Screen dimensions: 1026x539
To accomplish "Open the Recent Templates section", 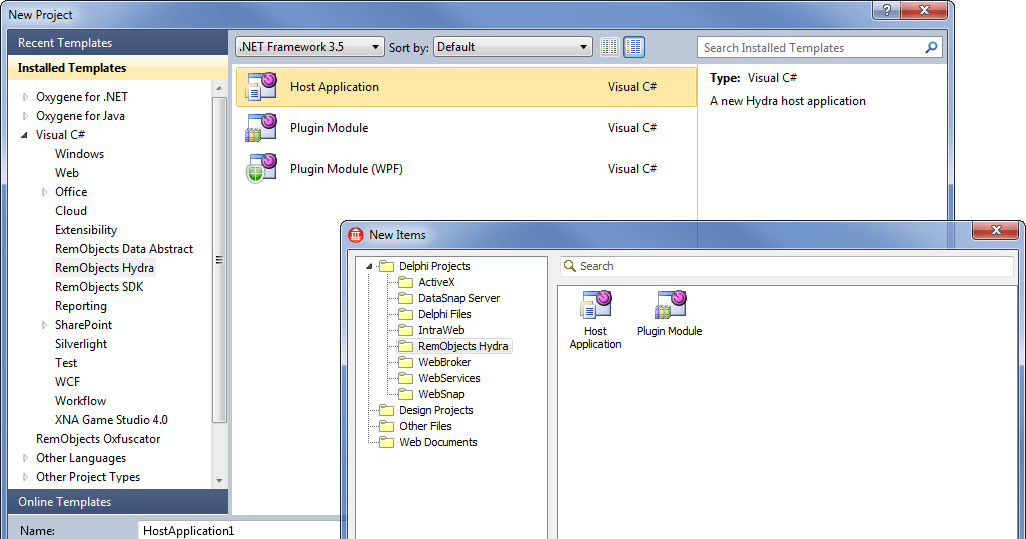I will tap(118, 43).
